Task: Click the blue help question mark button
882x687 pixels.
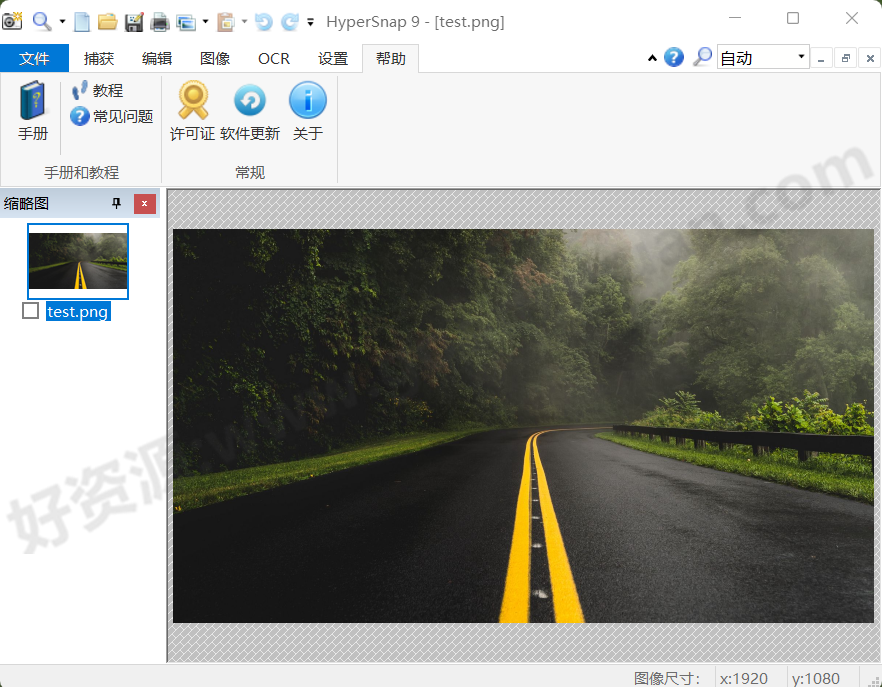Action: [673, 57]
